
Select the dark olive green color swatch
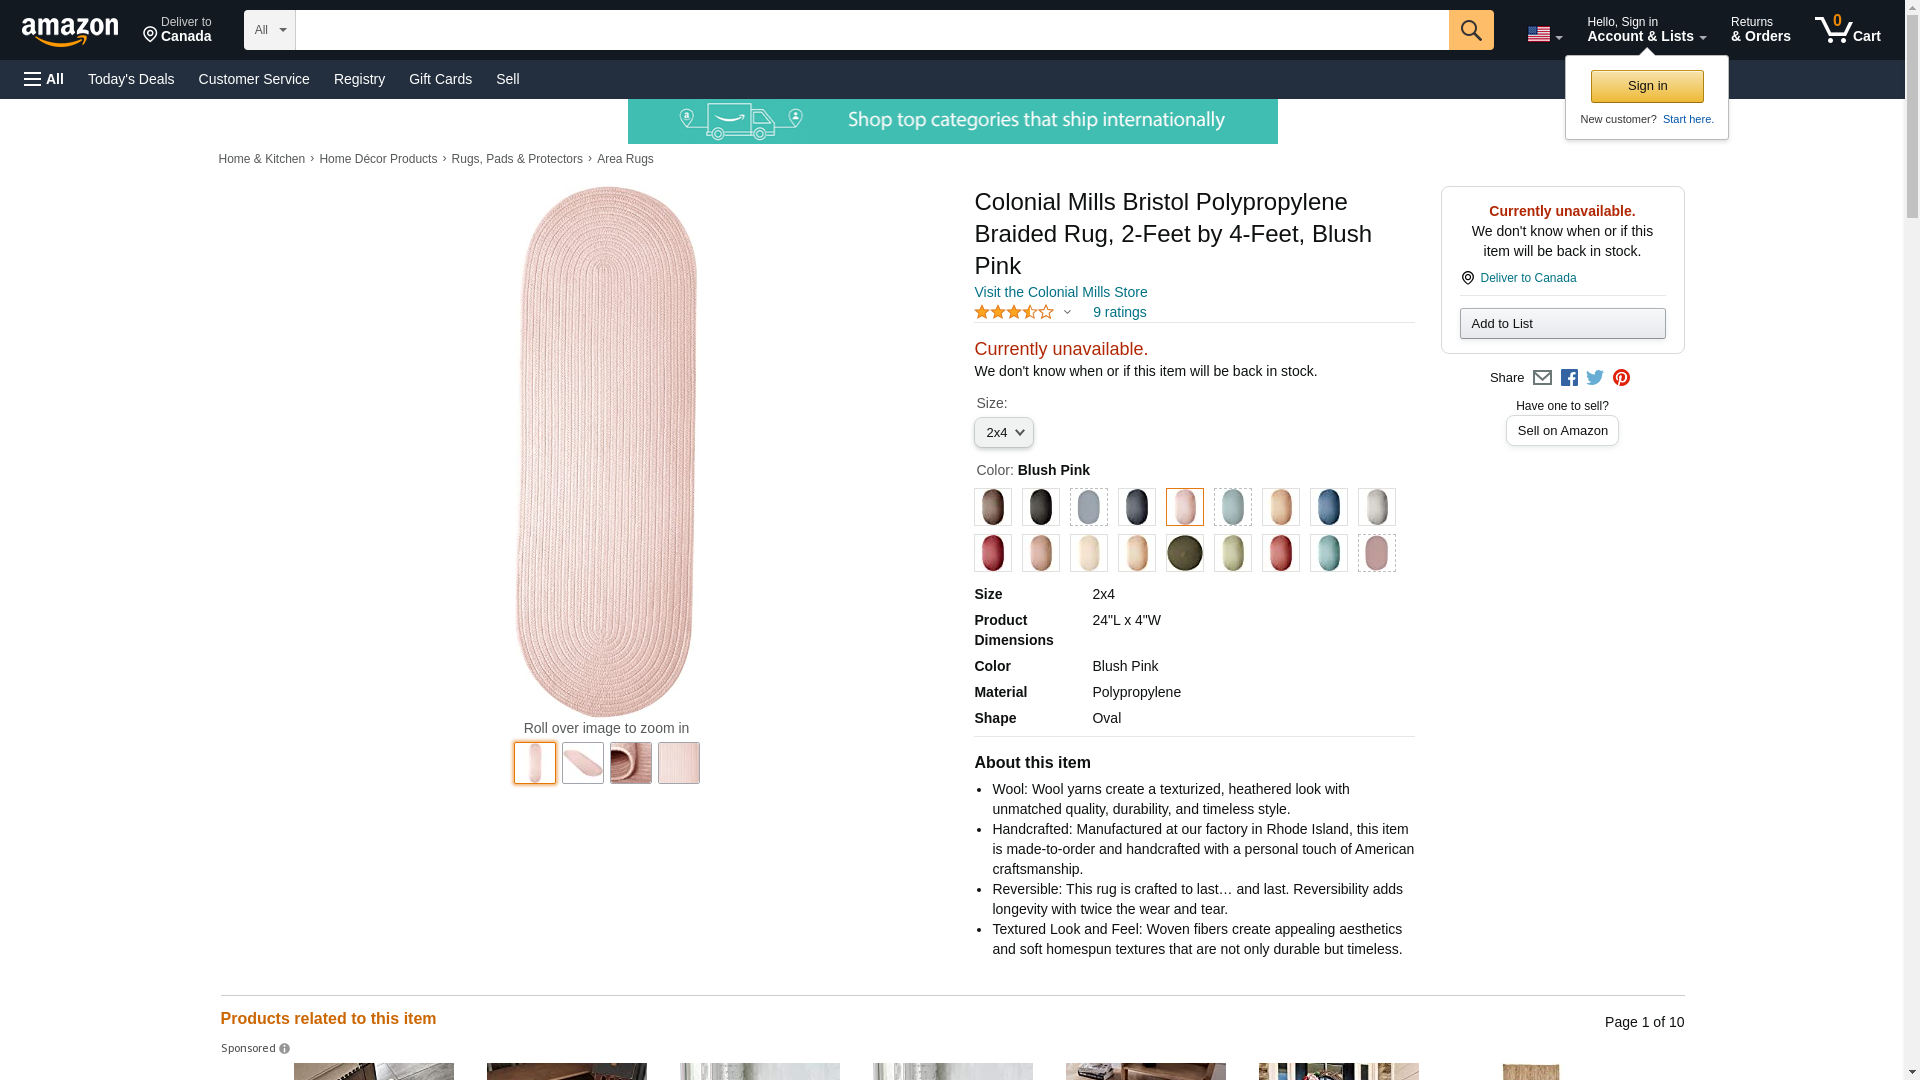coord(1184,553)
